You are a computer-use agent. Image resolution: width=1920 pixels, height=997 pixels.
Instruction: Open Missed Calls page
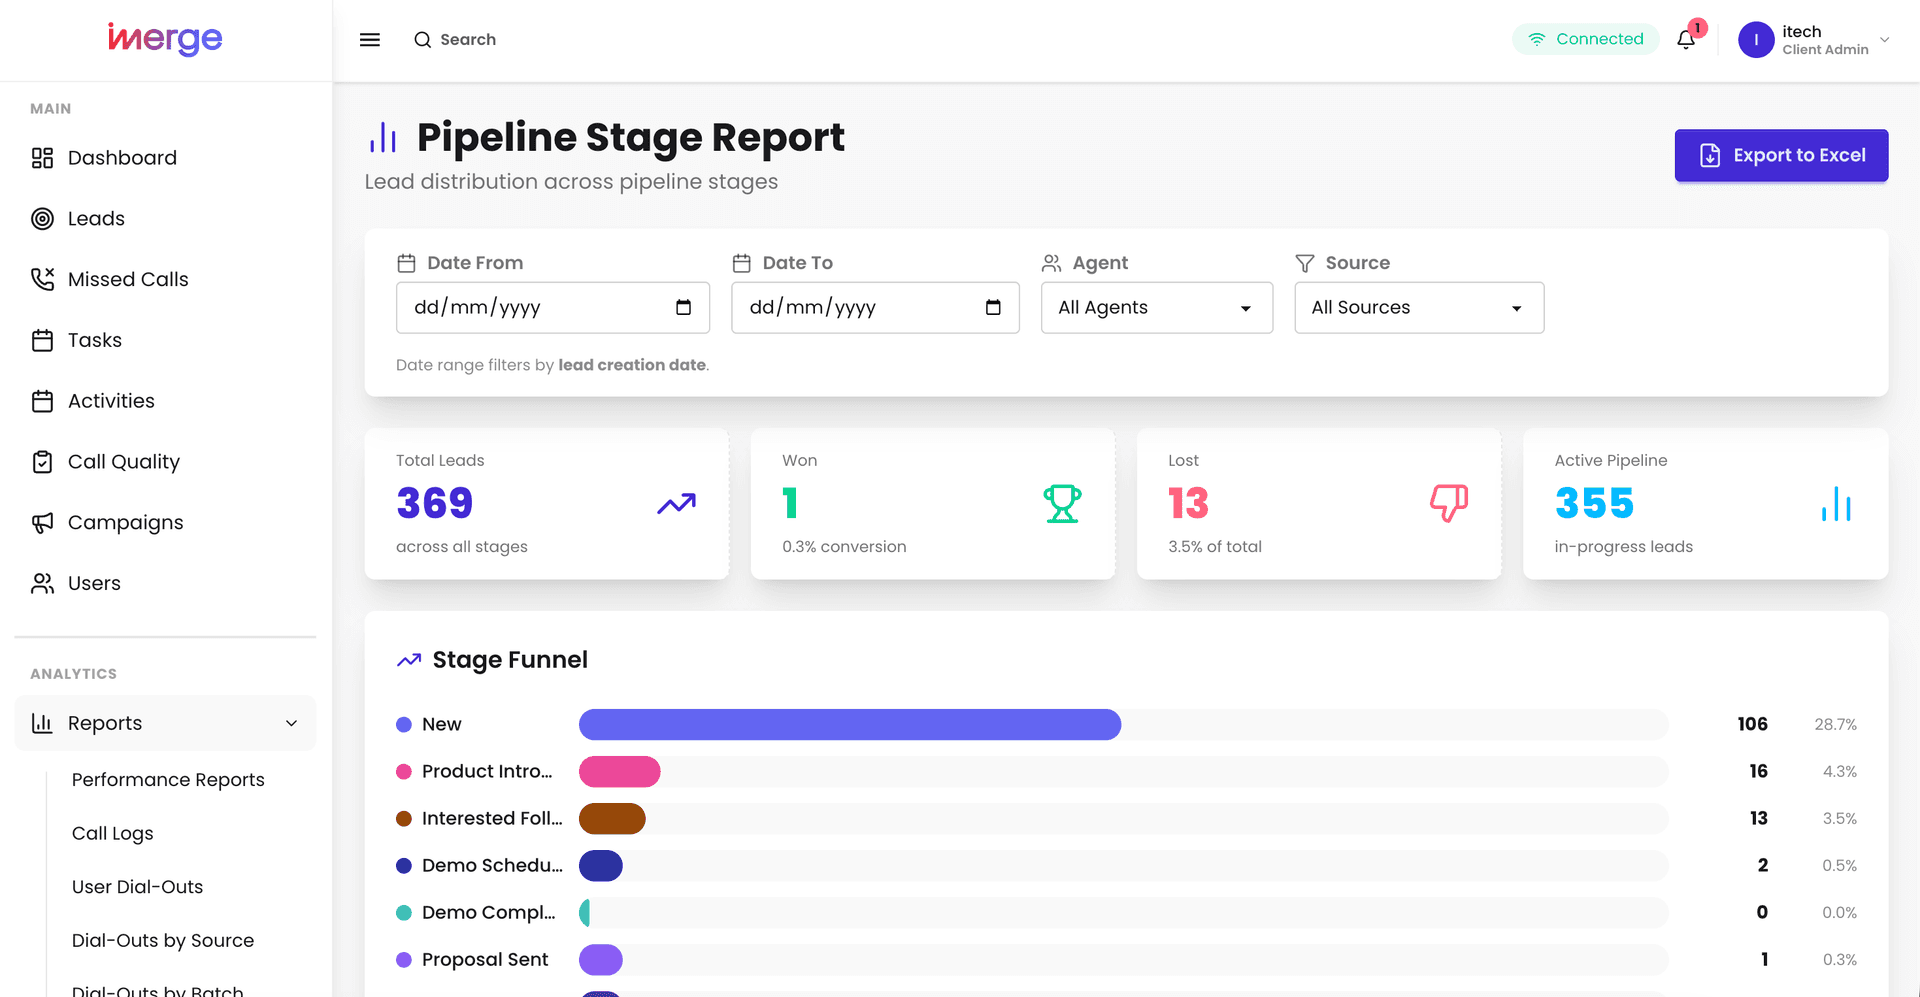[165, 279]
